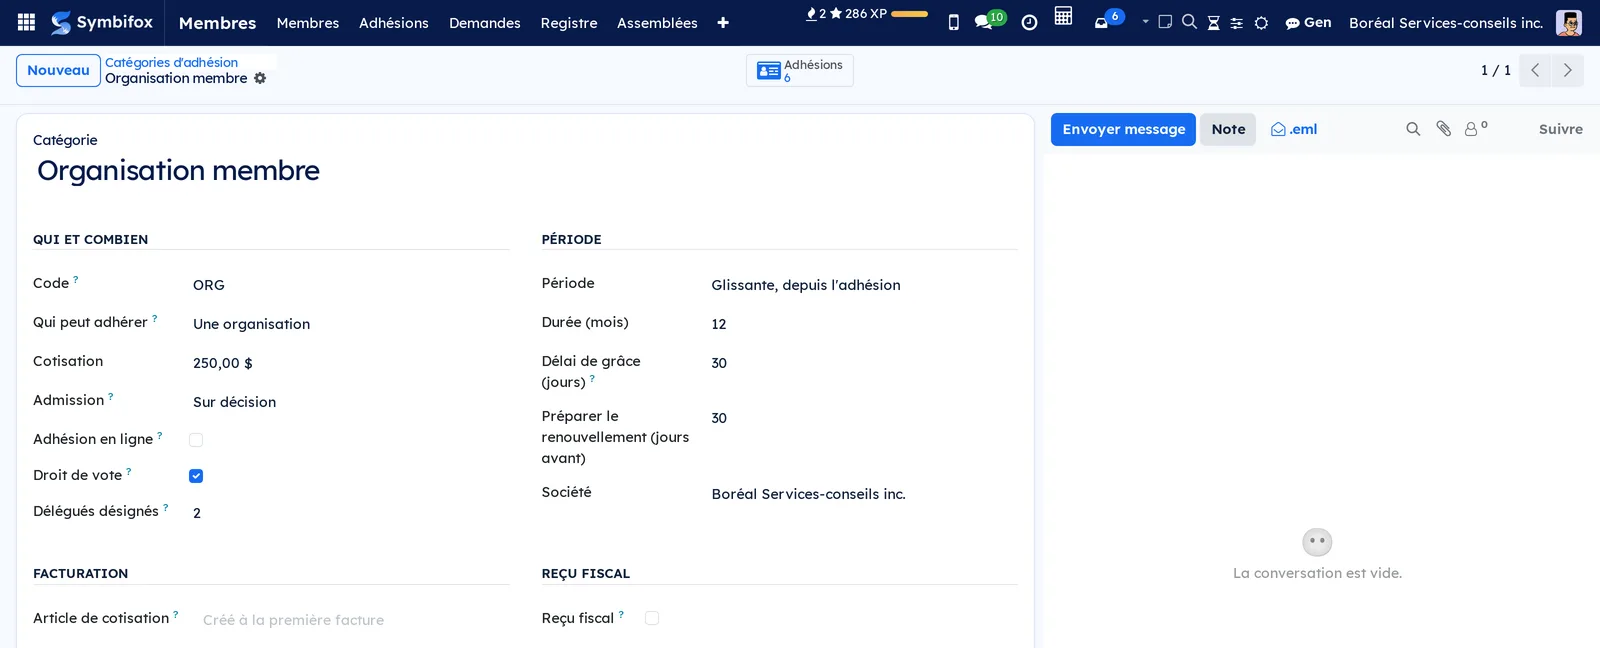Open the Assemblées menu
The width and height of the screenshot is (1600, 648).
[x=657, y=23]
